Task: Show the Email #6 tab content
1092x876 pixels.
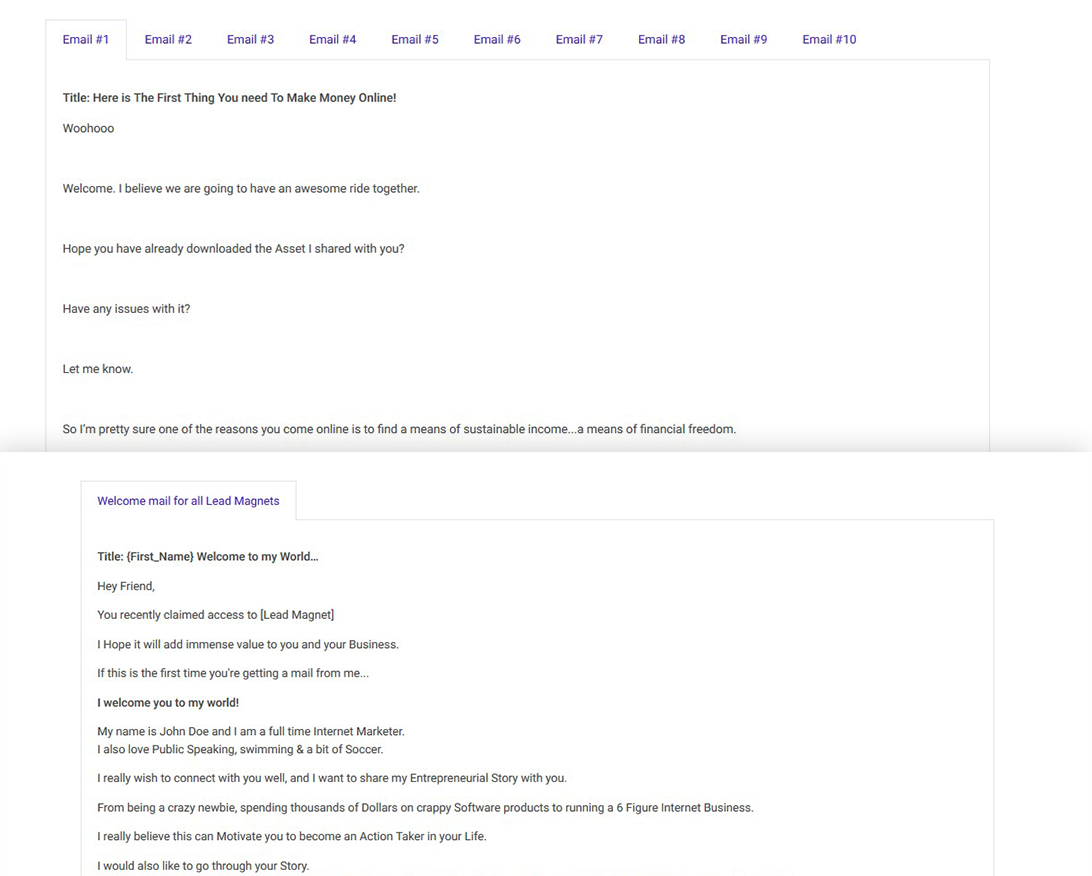Action: [497, 40]
